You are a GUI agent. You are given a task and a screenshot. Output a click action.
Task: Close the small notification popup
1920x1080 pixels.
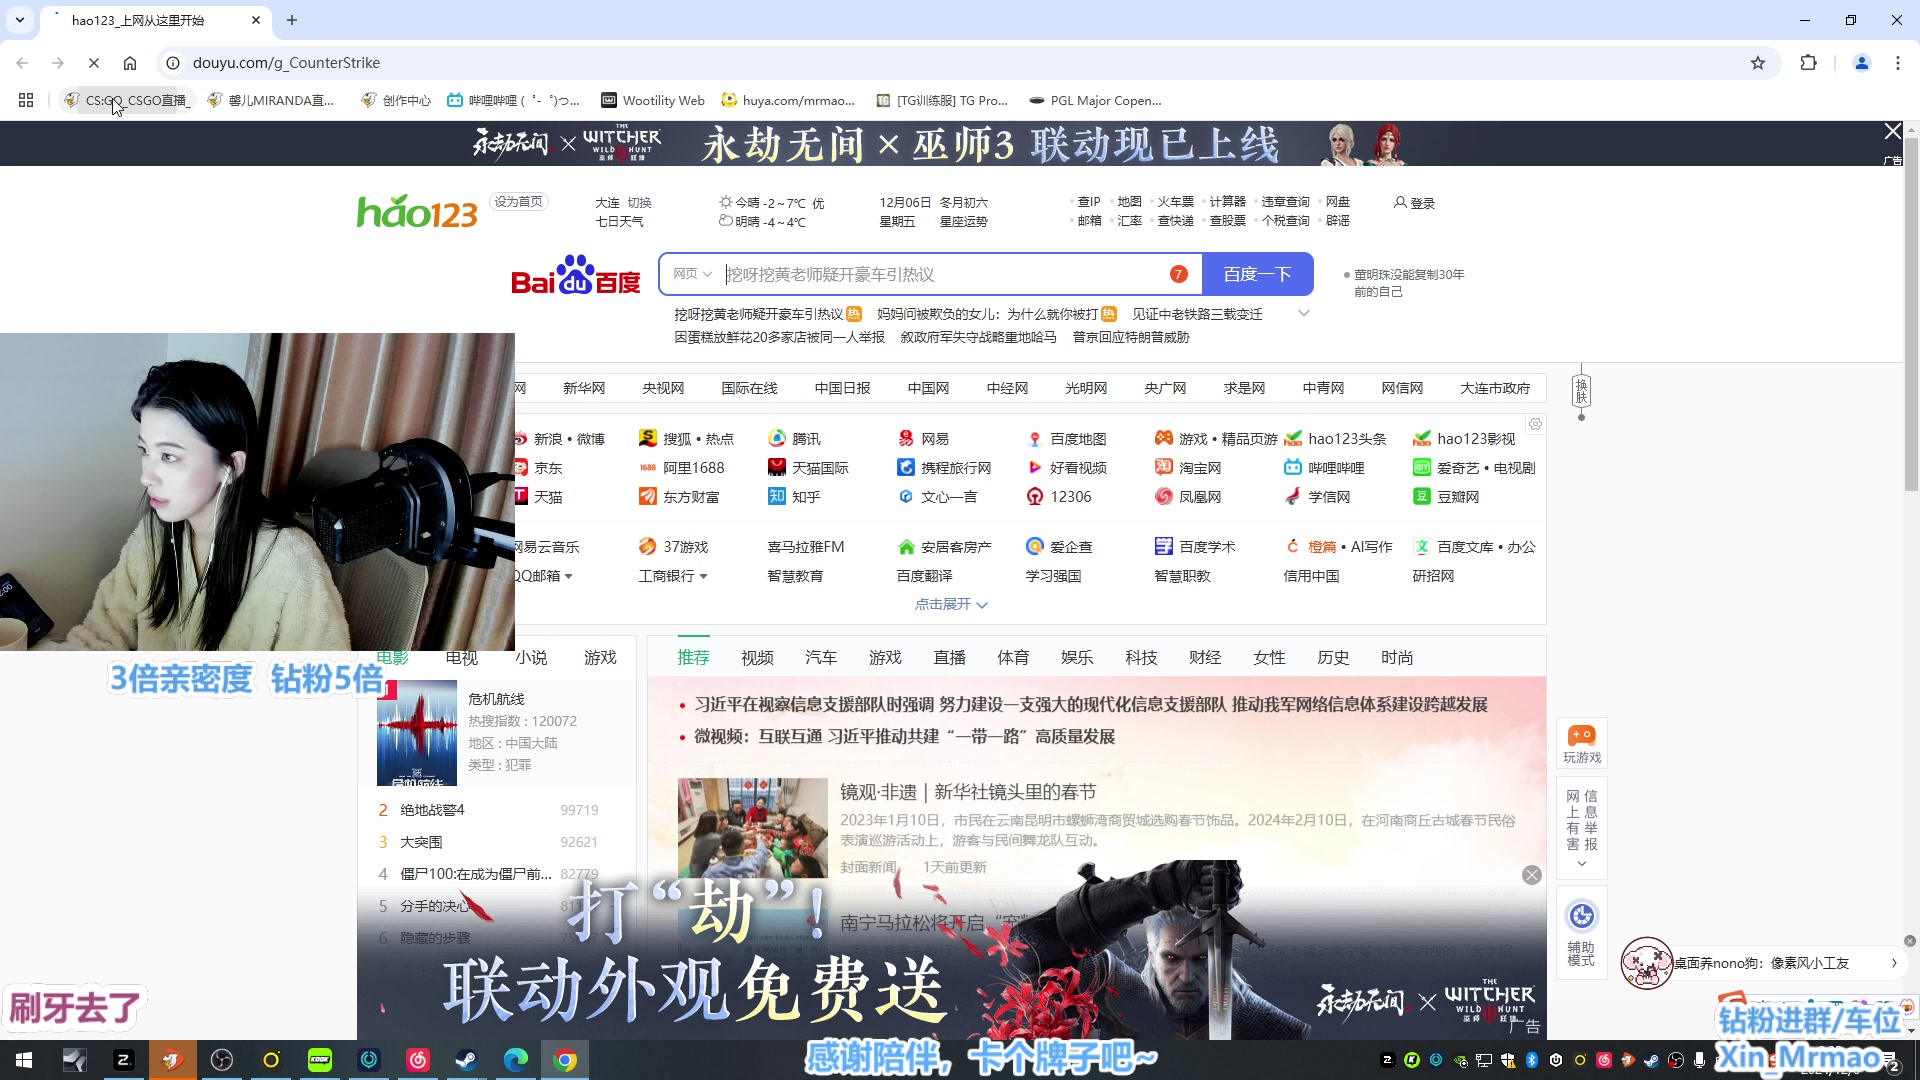[x=1910, y=941]
